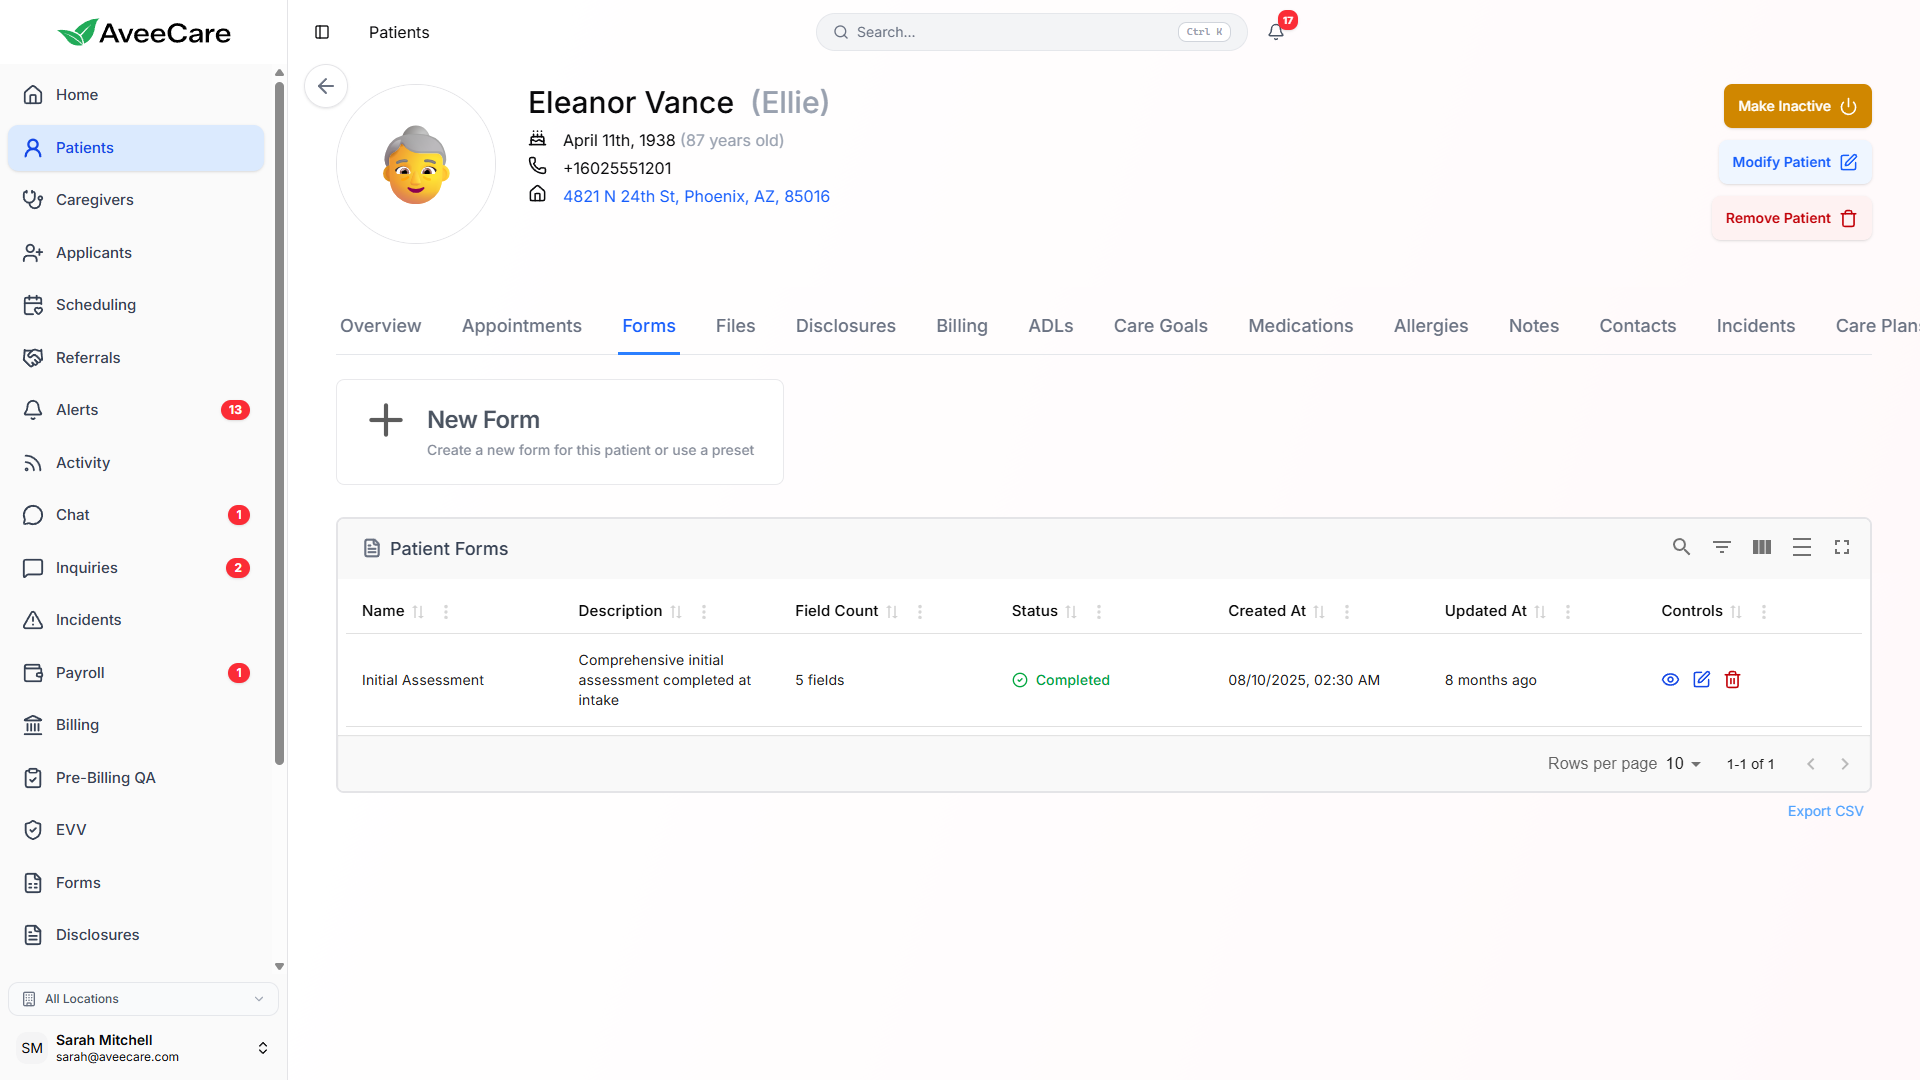Open the show/hide columns icon
The image size is (1920, 1080).
(1761, 547)
